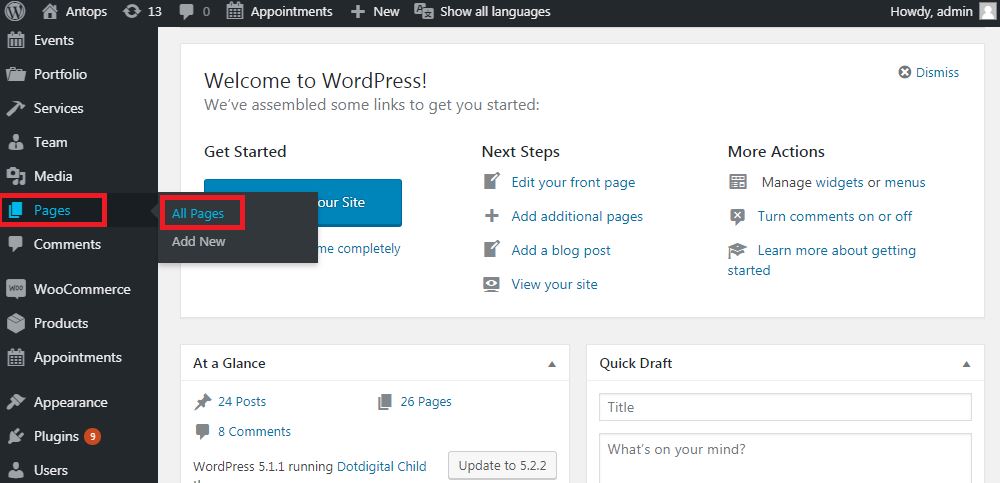Click the What's on your mind textarea
Screen dimensions: 1000x483
tap(785, 459)
